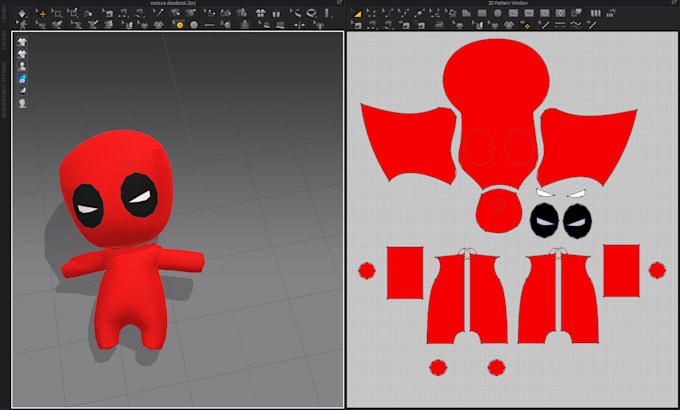This screenshot has width=680, height=410.
Task: Pick the Free Sewing tool in 2D toolbar
Action: click(x=388, y=25)
